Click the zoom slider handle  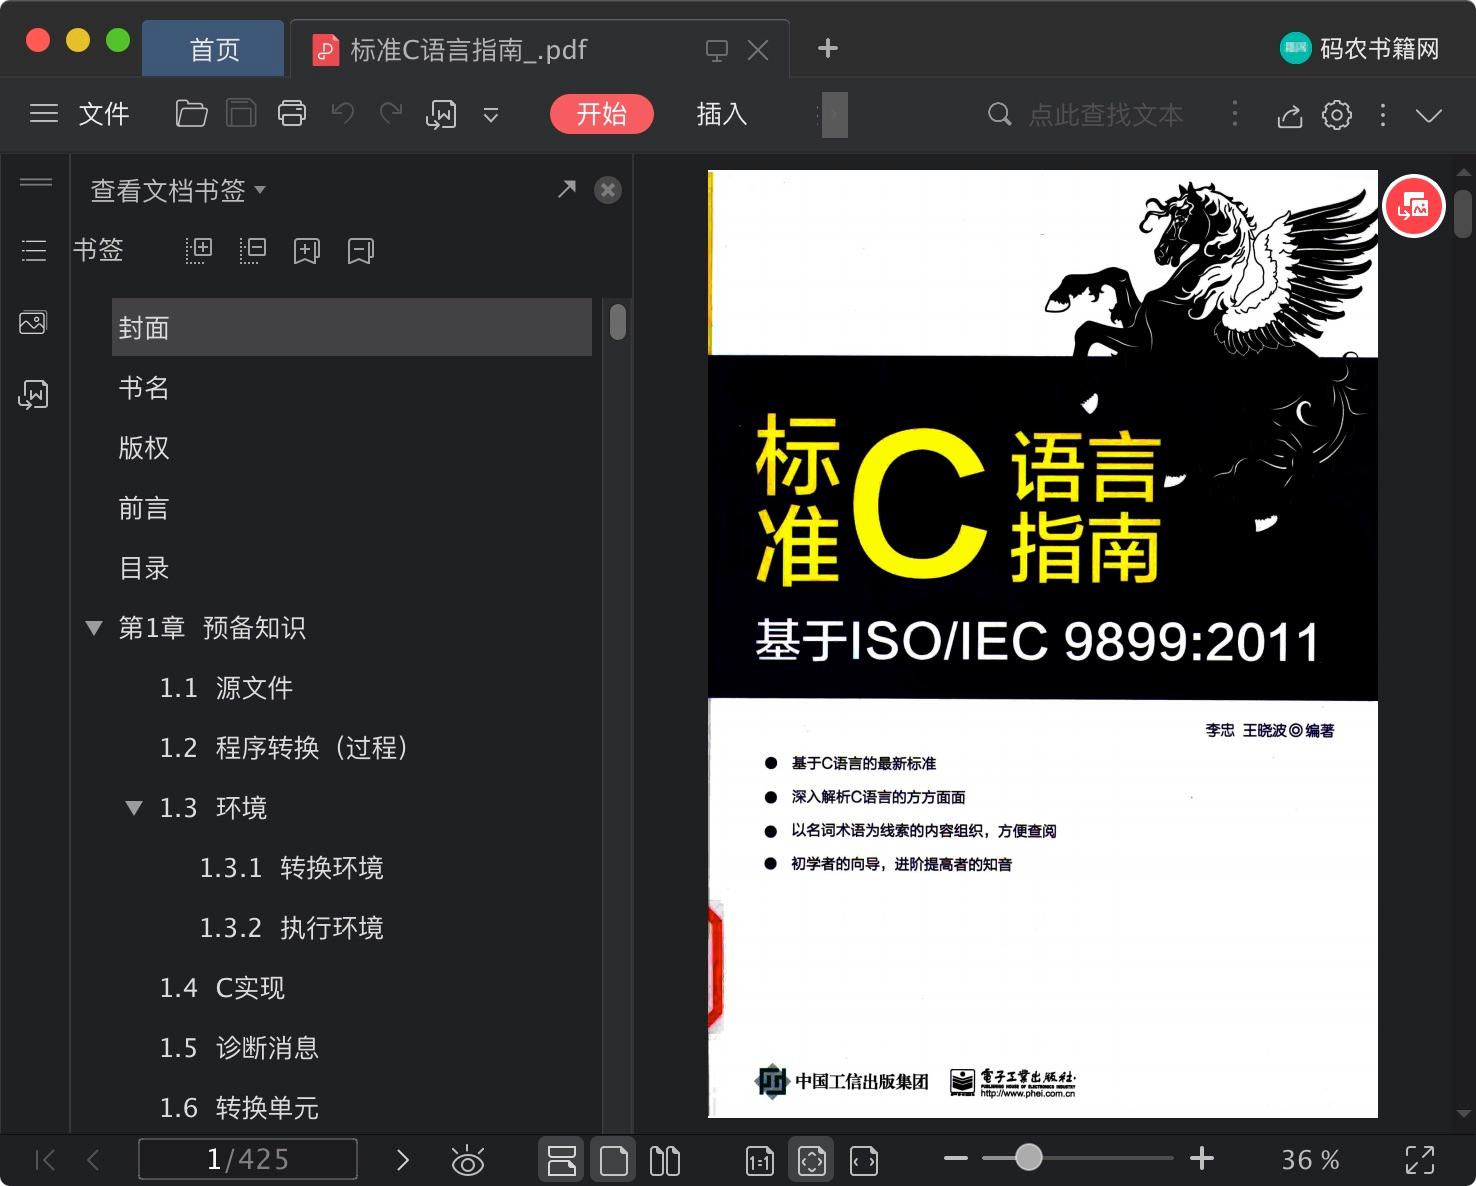pyautogui.click(x=1028, y=1158)
